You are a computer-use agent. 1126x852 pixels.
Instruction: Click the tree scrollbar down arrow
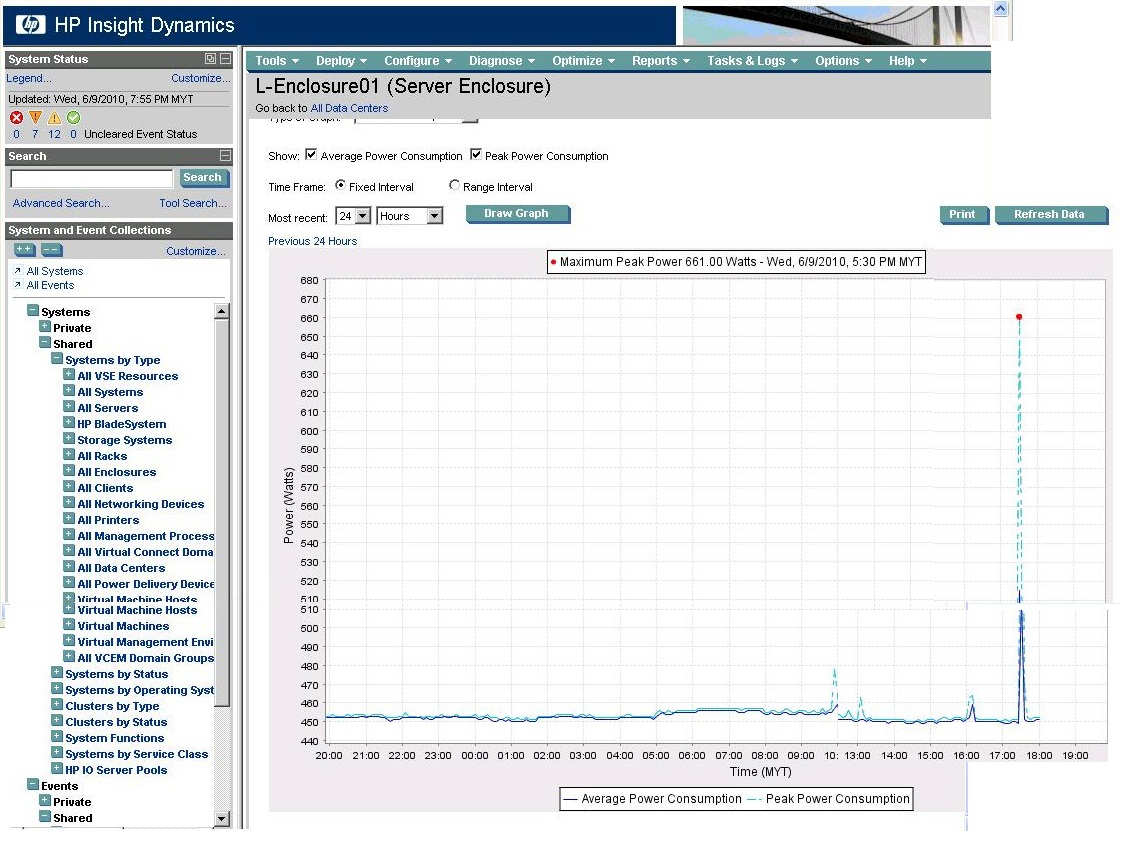(x=222, y=819)
